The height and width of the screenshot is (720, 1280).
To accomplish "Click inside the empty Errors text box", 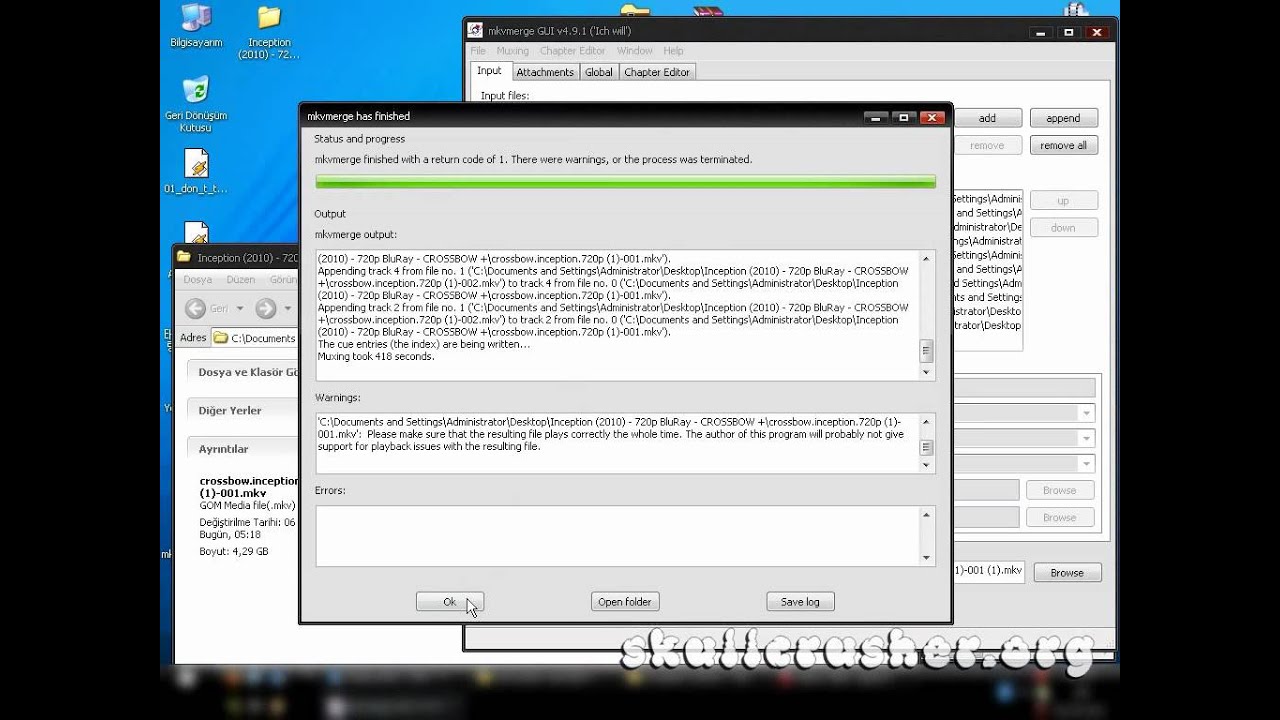I will (x=617, y=536).
